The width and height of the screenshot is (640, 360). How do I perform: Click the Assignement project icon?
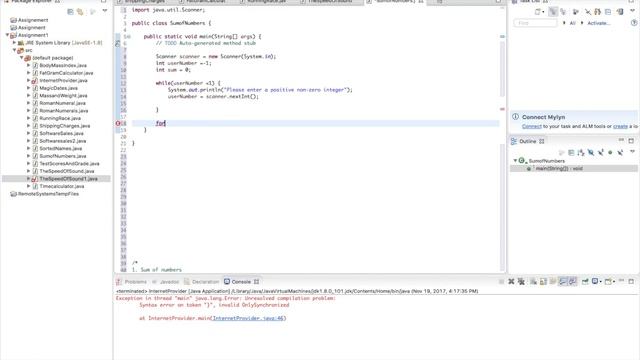click(x=13, y=20)
